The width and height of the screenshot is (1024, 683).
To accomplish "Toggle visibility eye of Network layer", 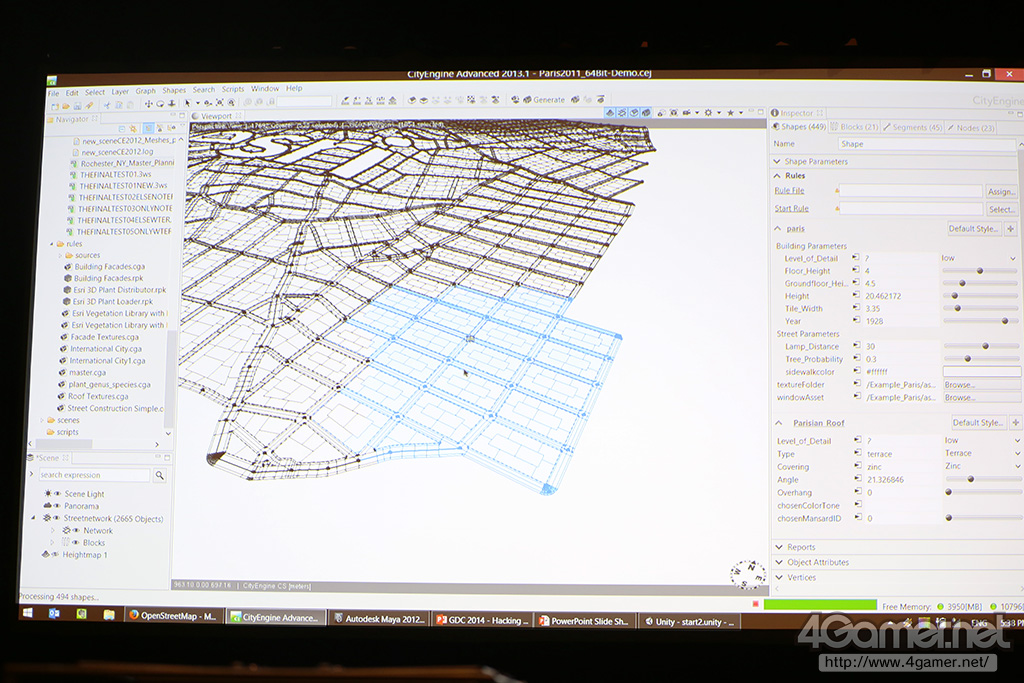I will point(75,531).
